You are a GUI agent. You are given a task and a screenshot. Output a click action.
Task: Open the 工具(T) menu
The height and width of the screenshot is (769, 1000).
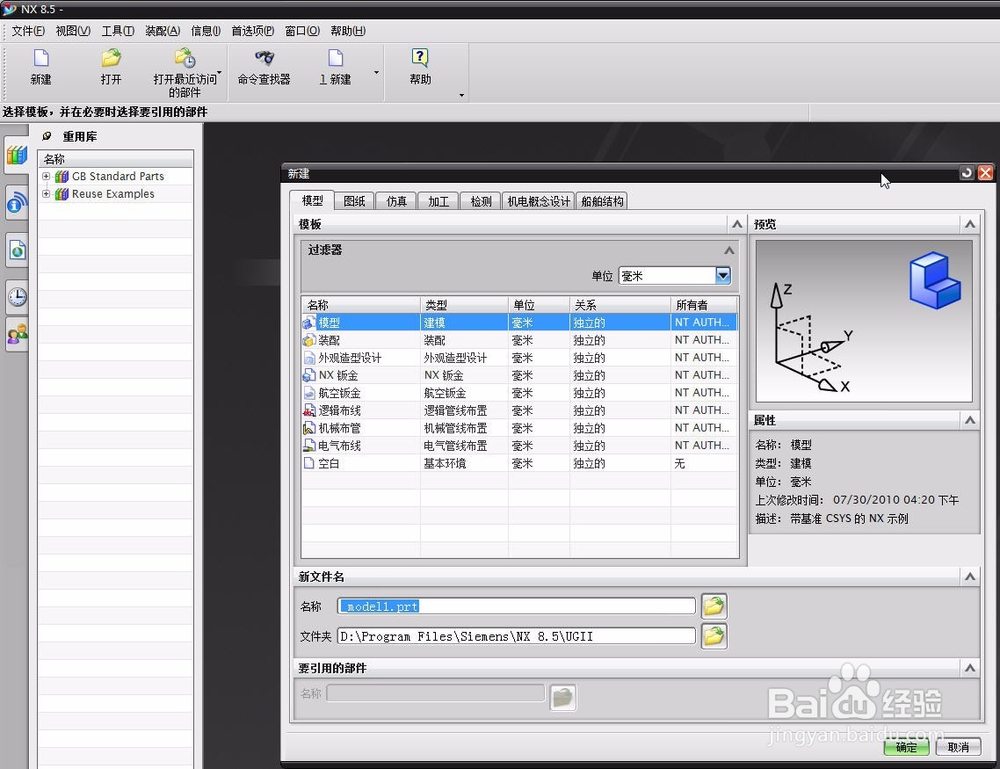(118, 31)
